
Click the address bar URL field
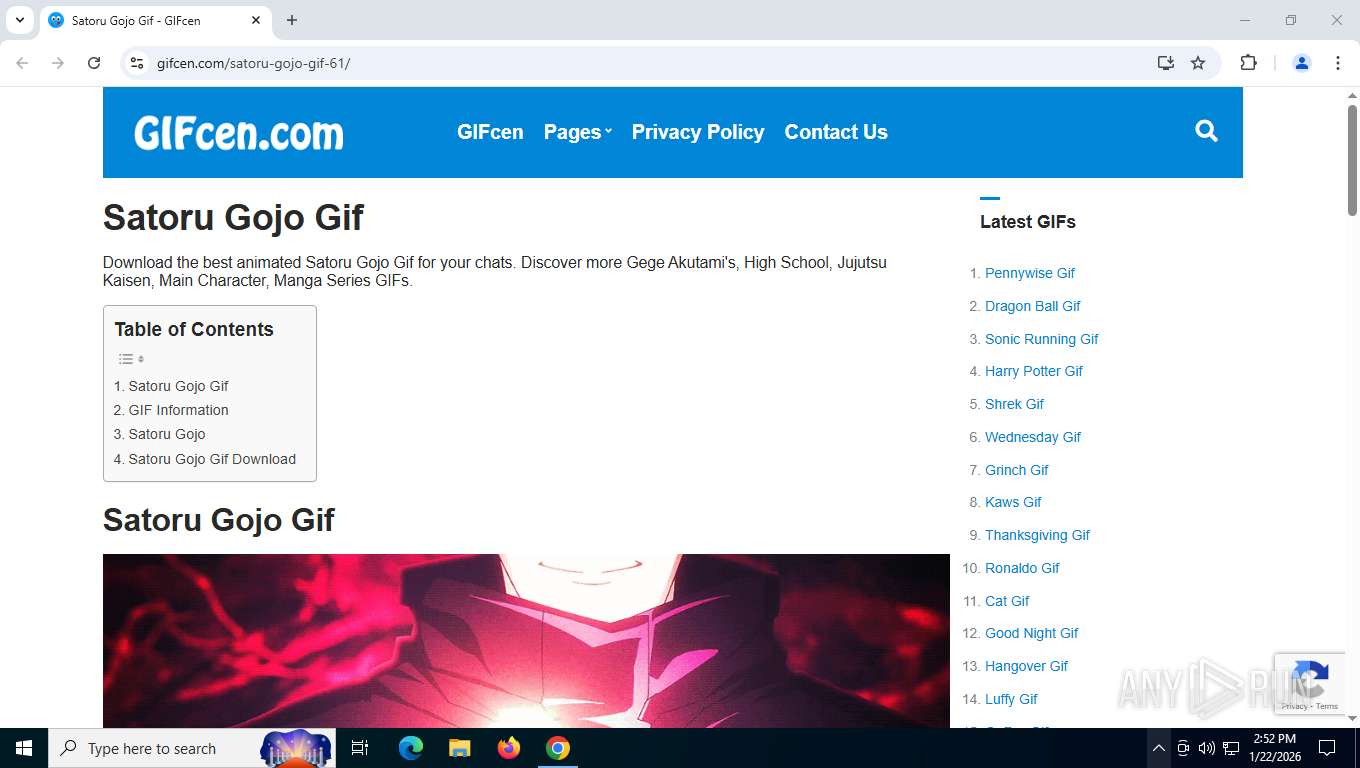pyautogui.click(x=640, y=63)
